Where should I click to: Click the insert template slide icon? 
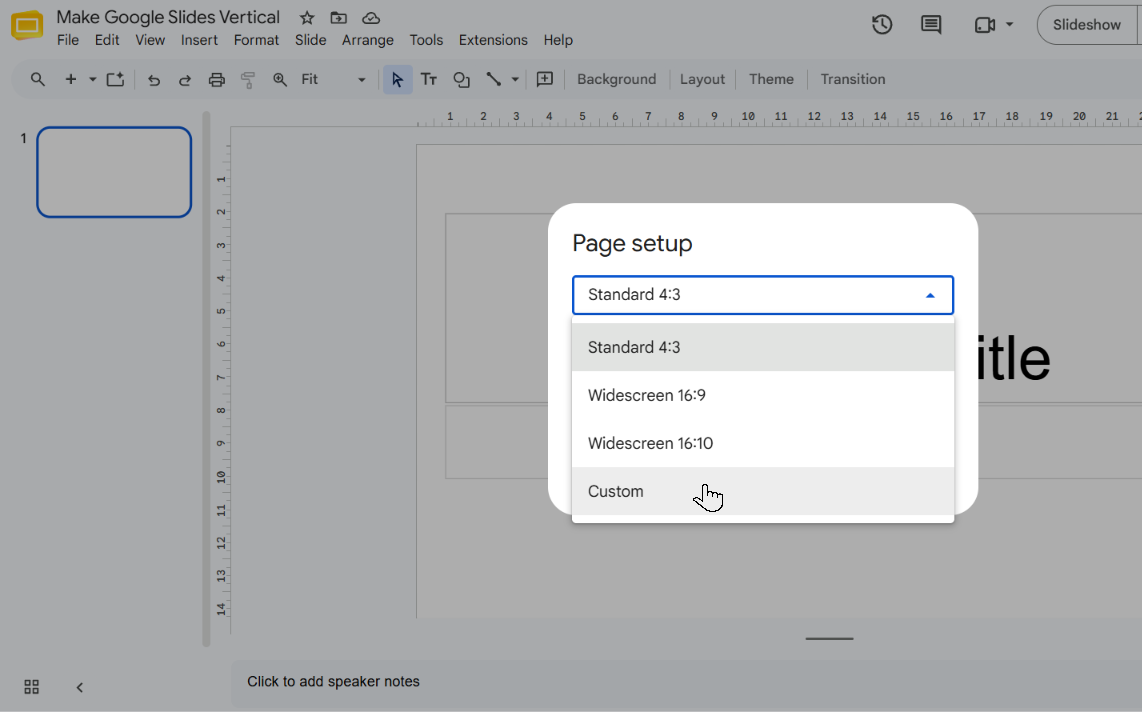click(116, 79)
